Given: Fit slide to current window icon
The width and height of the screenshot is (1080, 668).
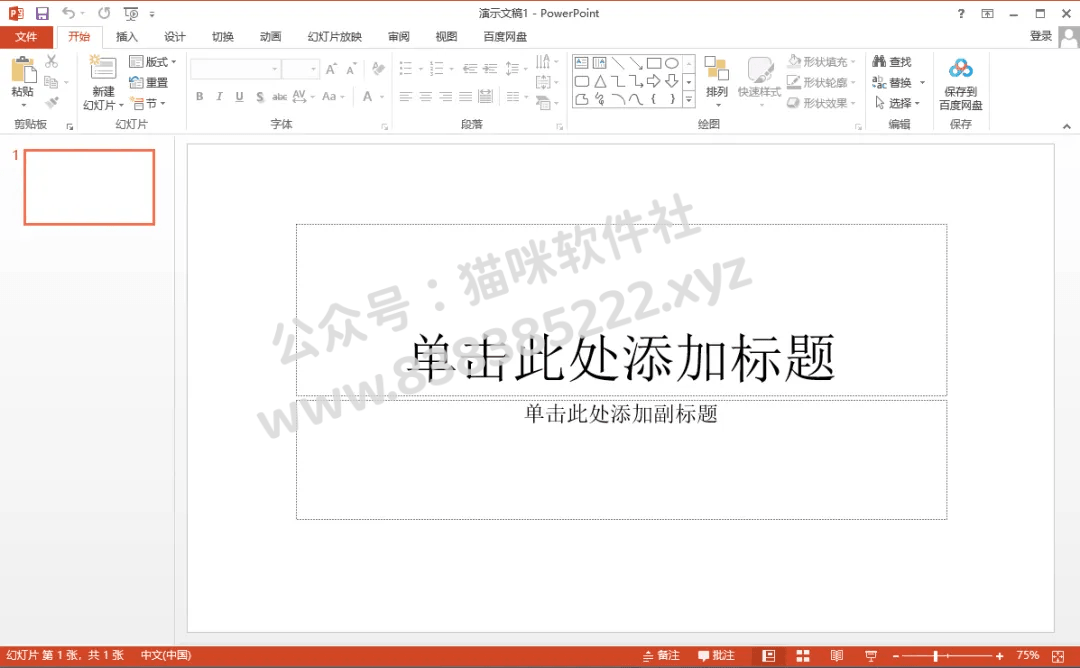Looking at the screenshot, I should point(1058,656).
